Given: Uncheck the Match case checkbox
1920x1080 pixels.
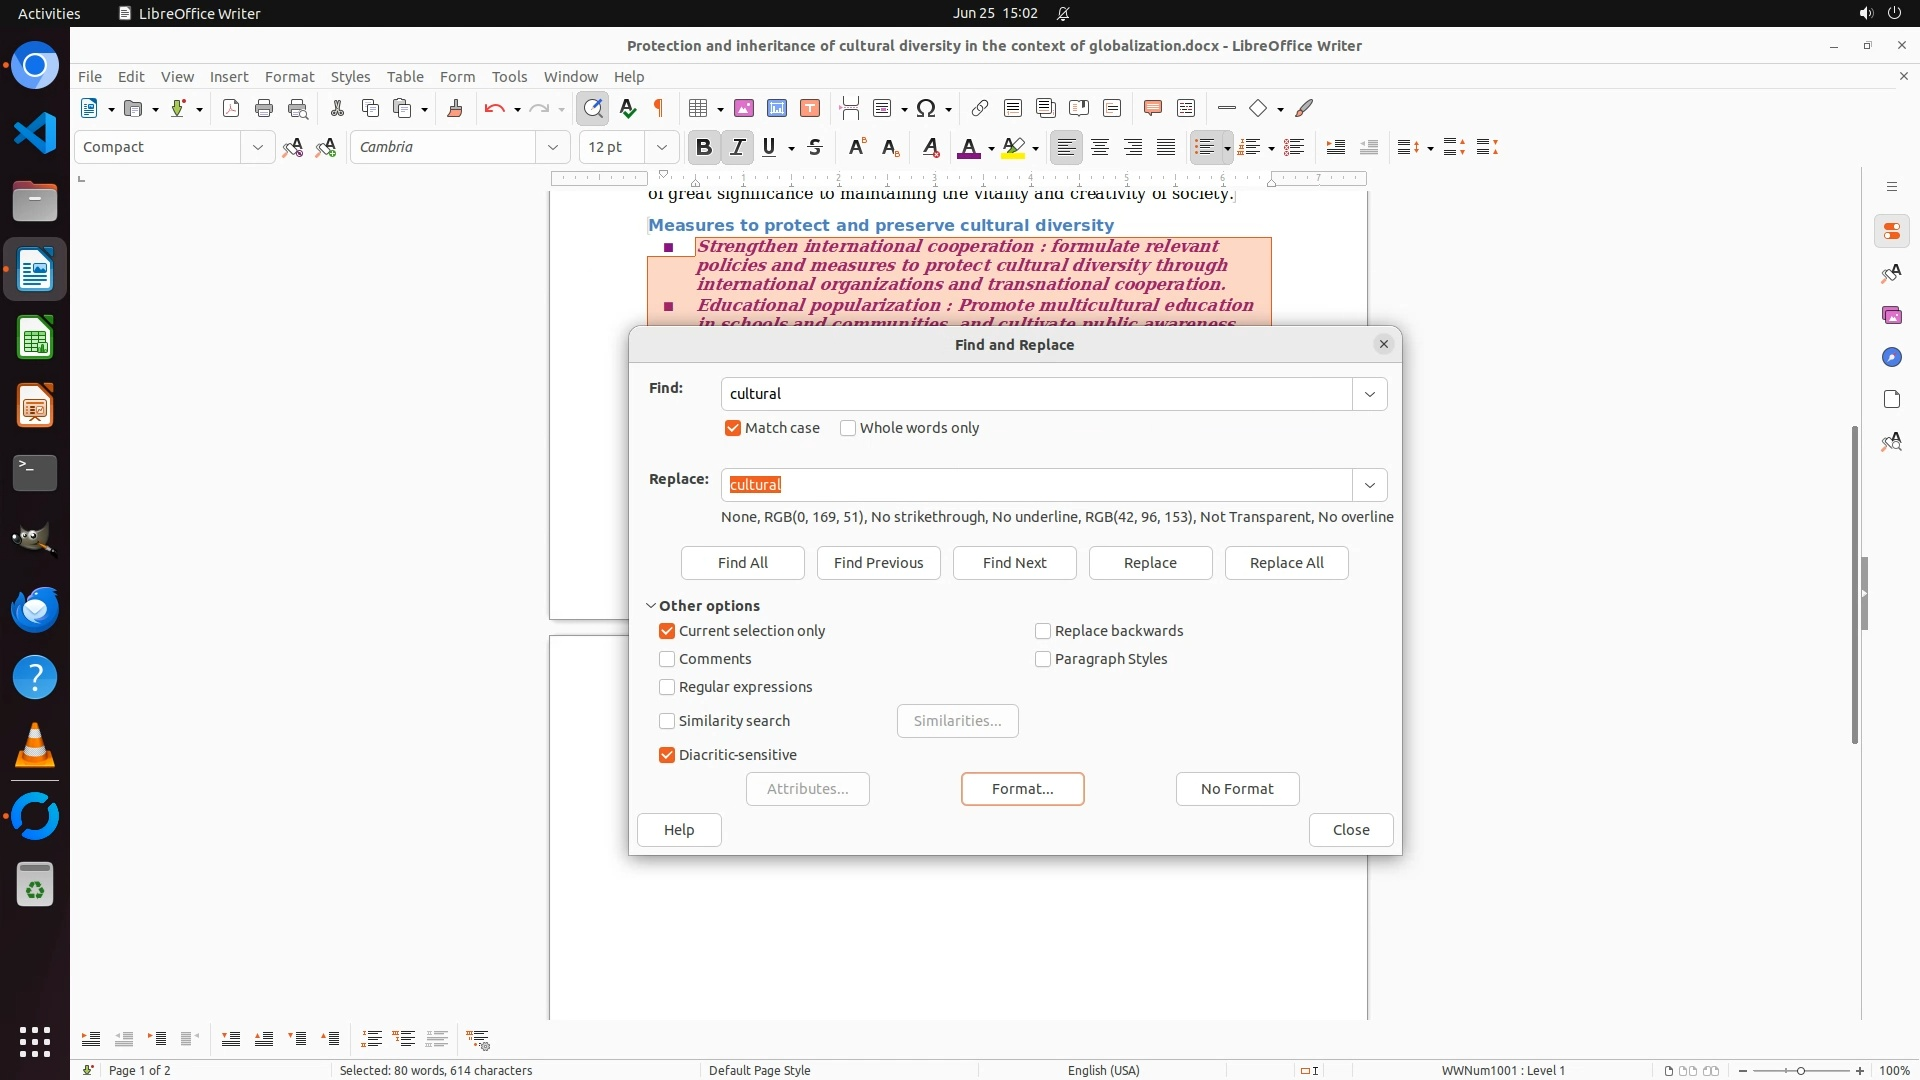Looking at the screenshot, I should coord(733,428).
